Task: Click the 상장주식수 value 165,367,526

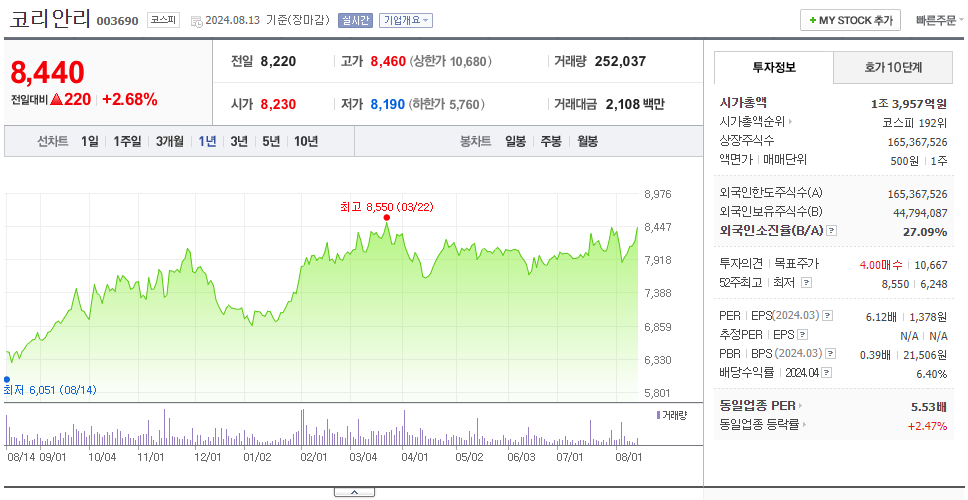Action: (917, 141)
